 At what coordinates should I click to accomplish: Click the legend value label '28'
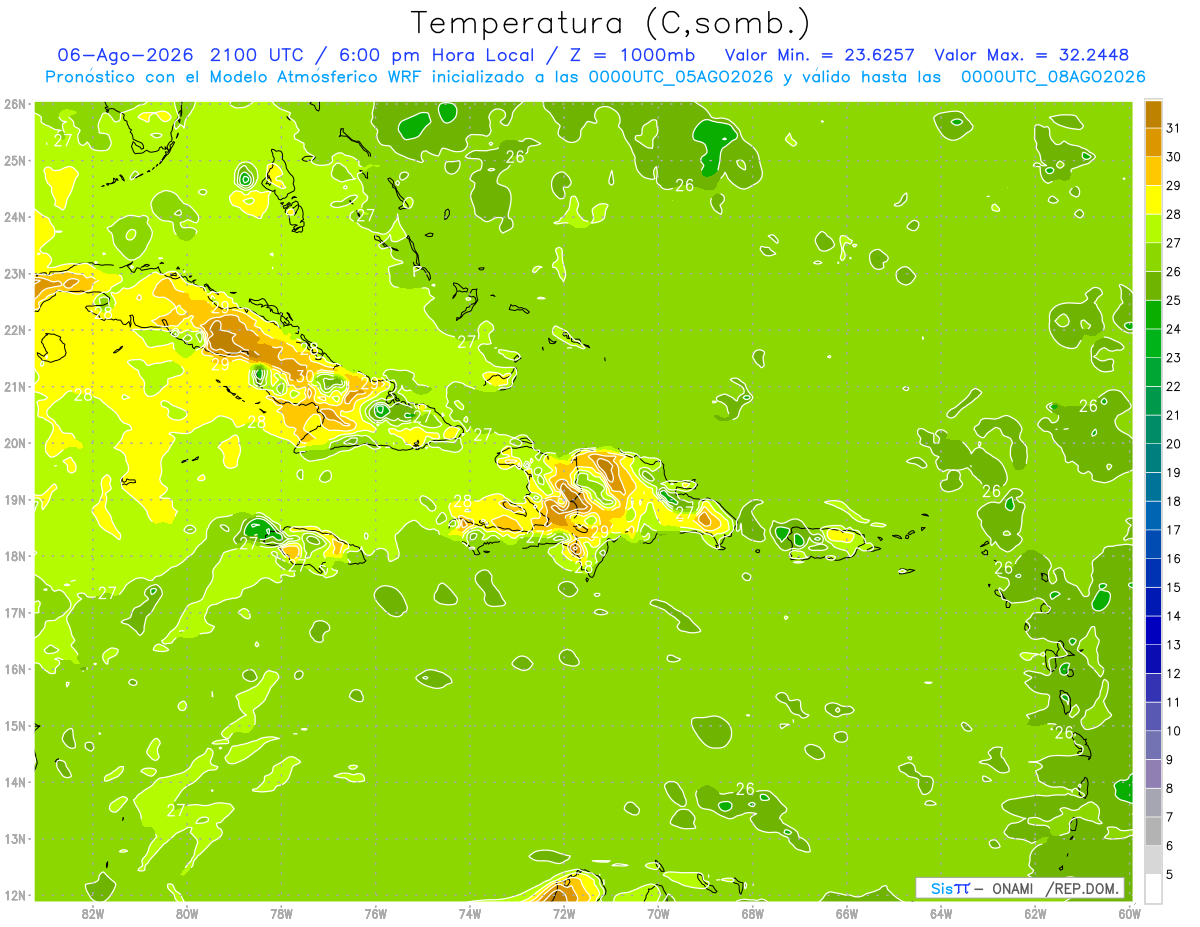1174,214
